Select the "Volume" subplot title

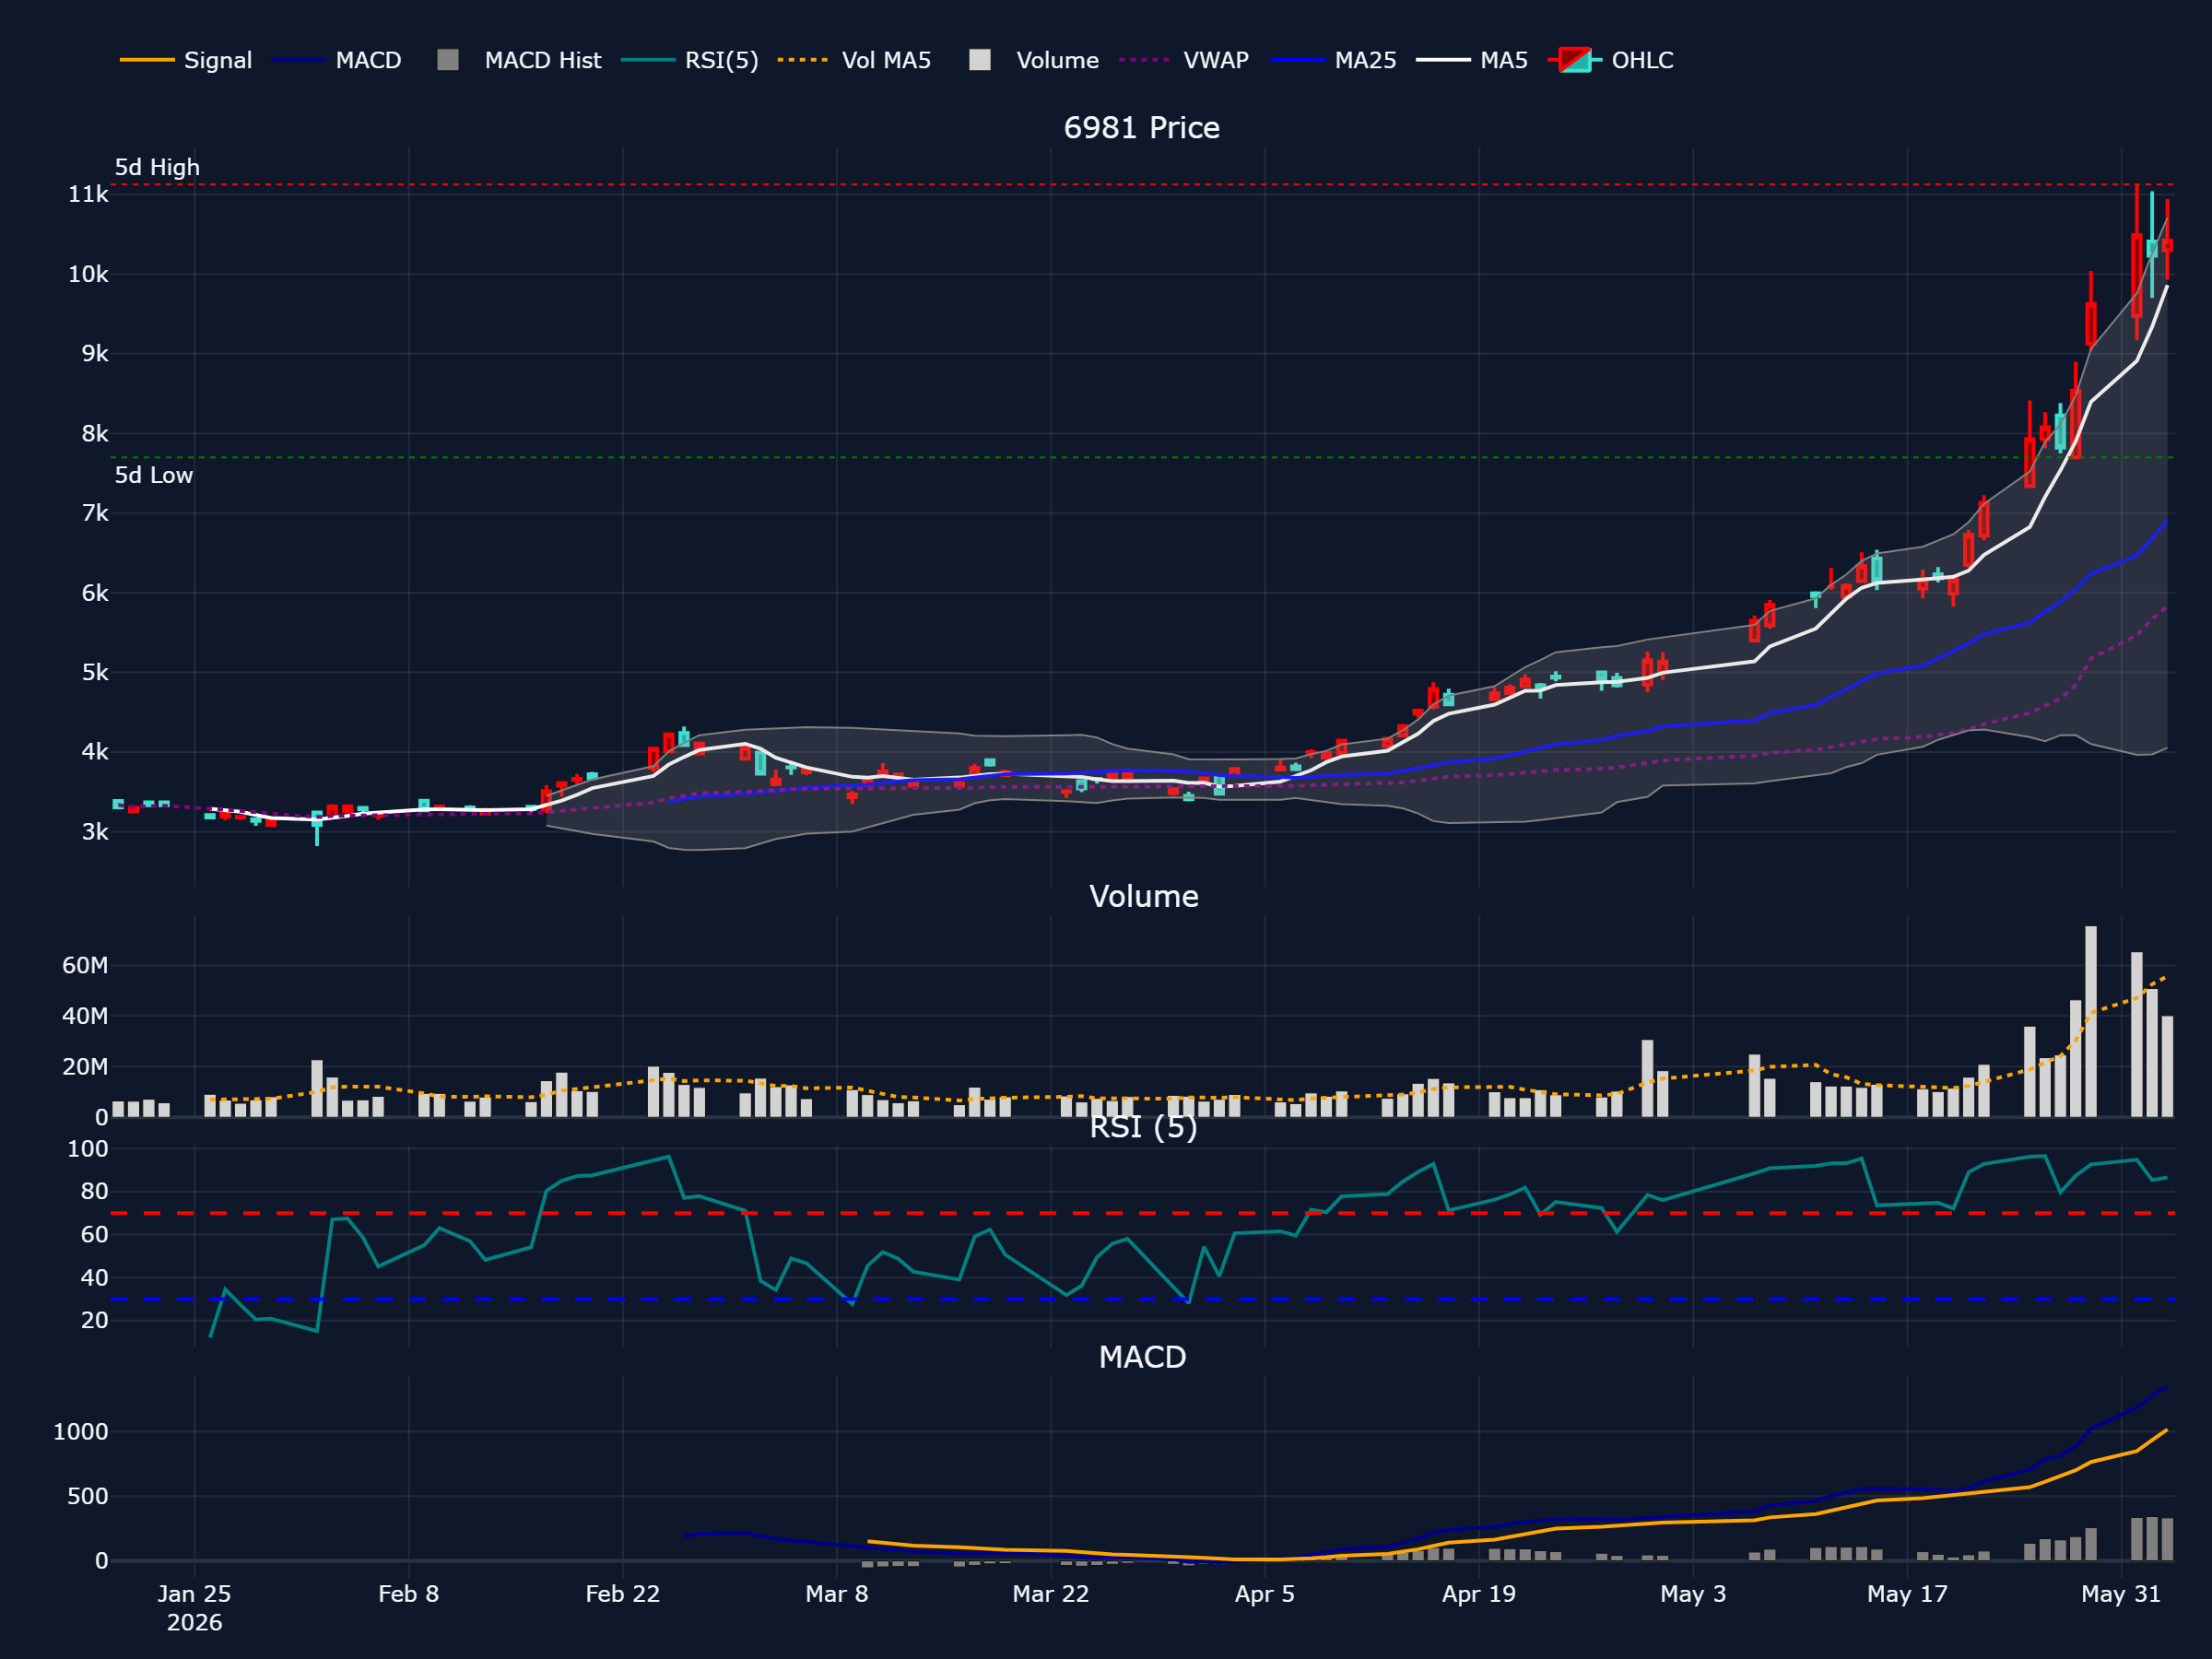[x=1143, y=896]
